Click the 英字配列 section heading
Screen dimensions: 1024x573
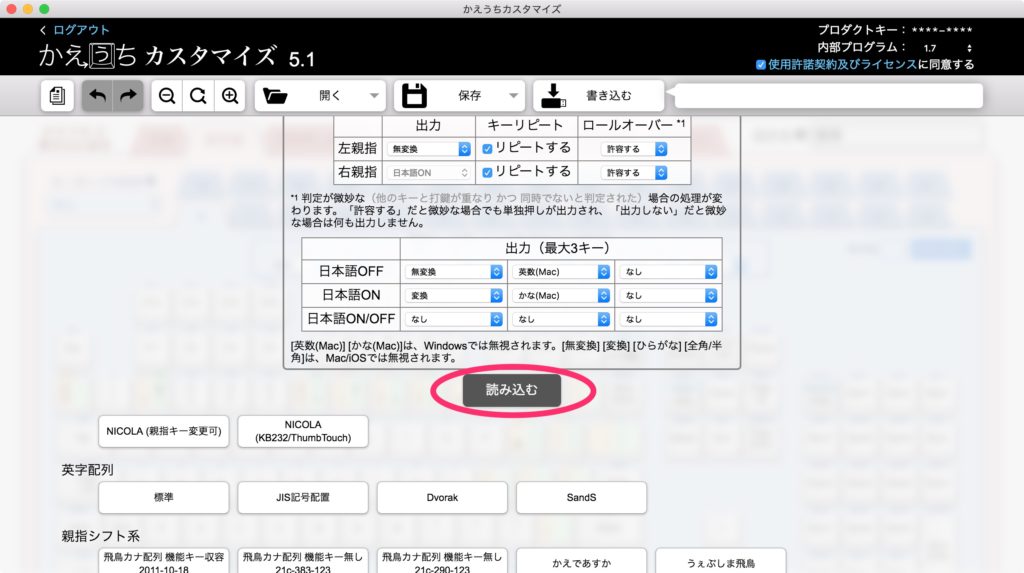click(88, 470)
